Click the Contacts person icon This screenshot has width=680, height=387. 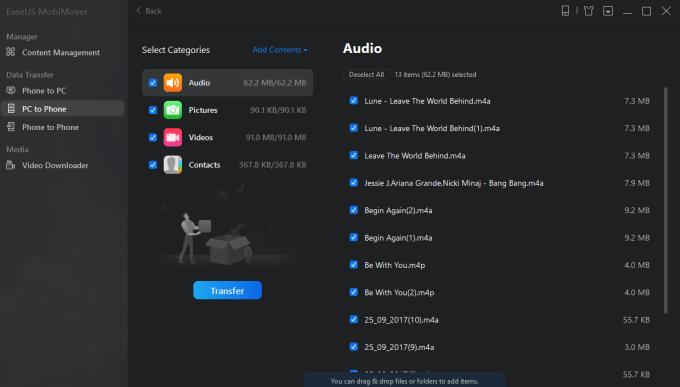point(173,165)
